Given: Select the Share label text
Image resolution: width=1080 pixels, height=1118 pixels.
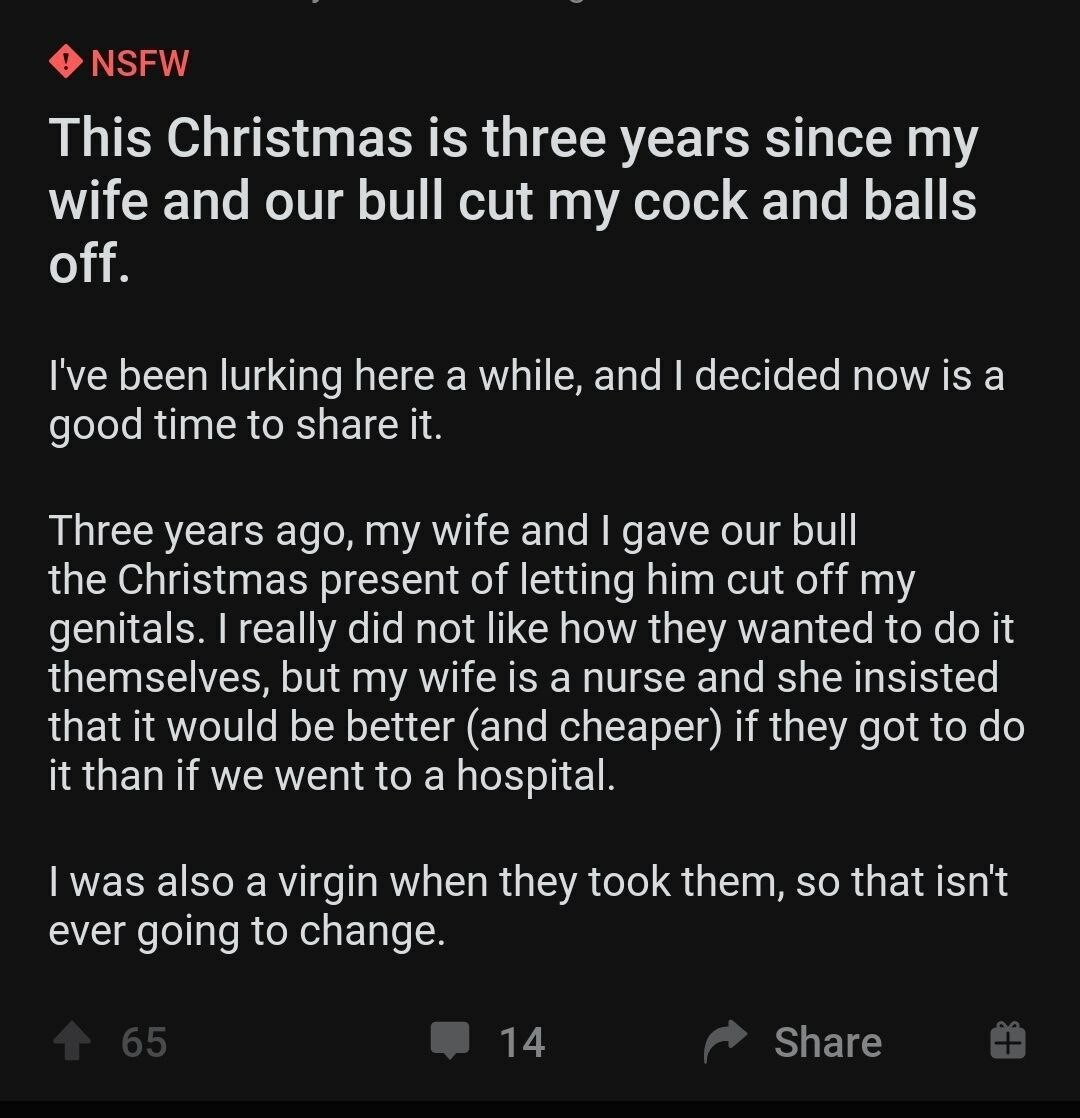Looking at the screenshot, I should click(x=828, y=1042).
